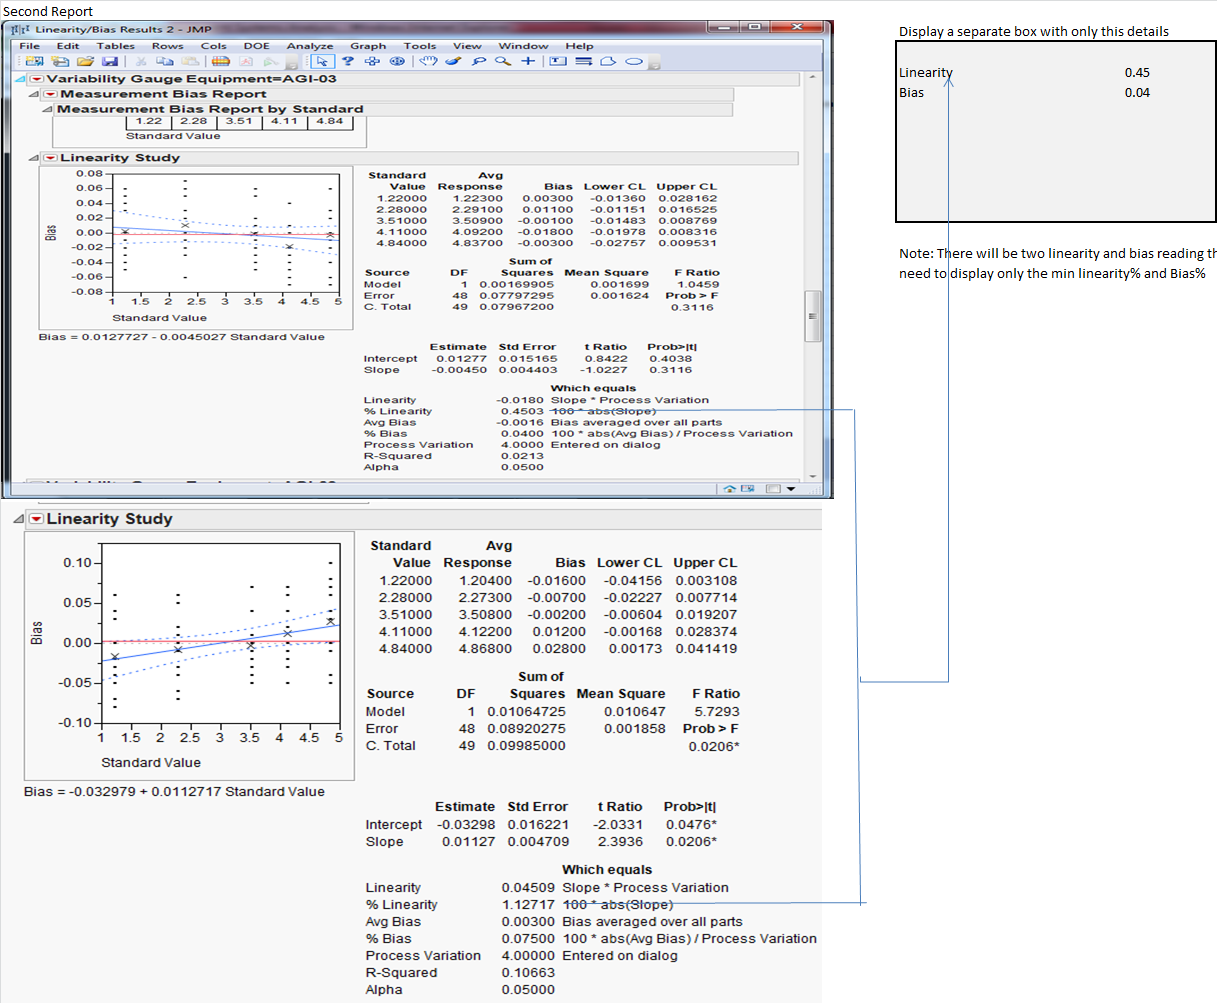The width and height of the screenshot is (1217, 1003).
Task: Open the Window menu
Action: (523, 46)
